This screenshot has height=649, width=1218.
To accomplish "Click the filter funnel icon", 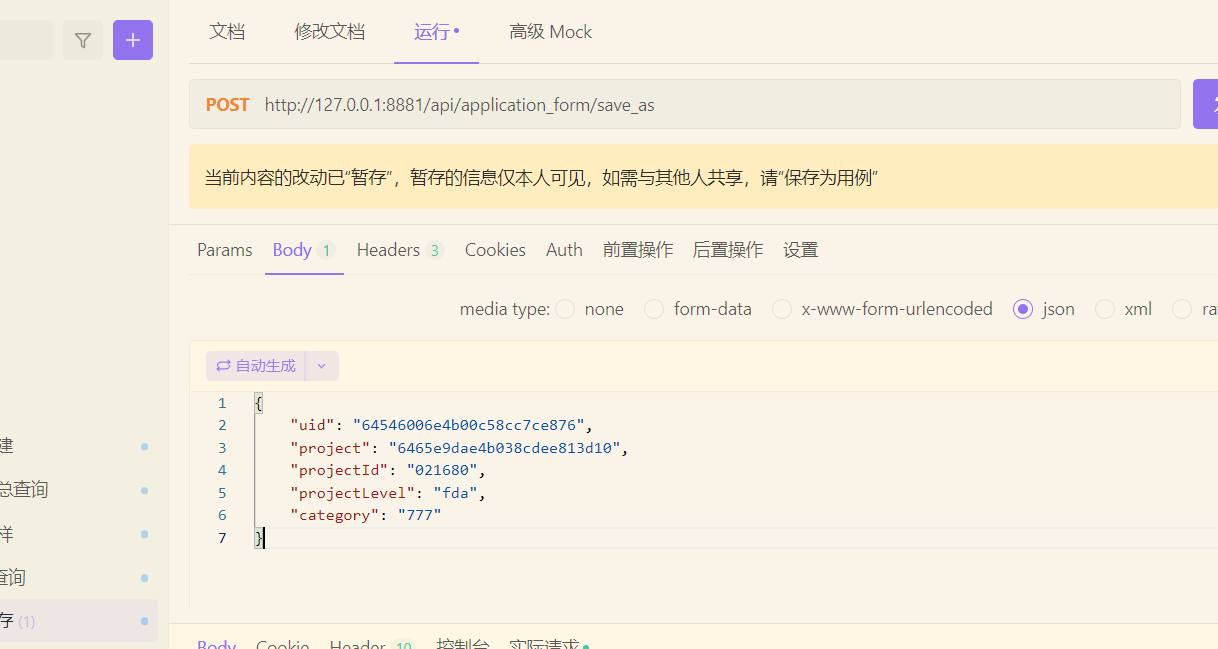I will tap(83, 40).
